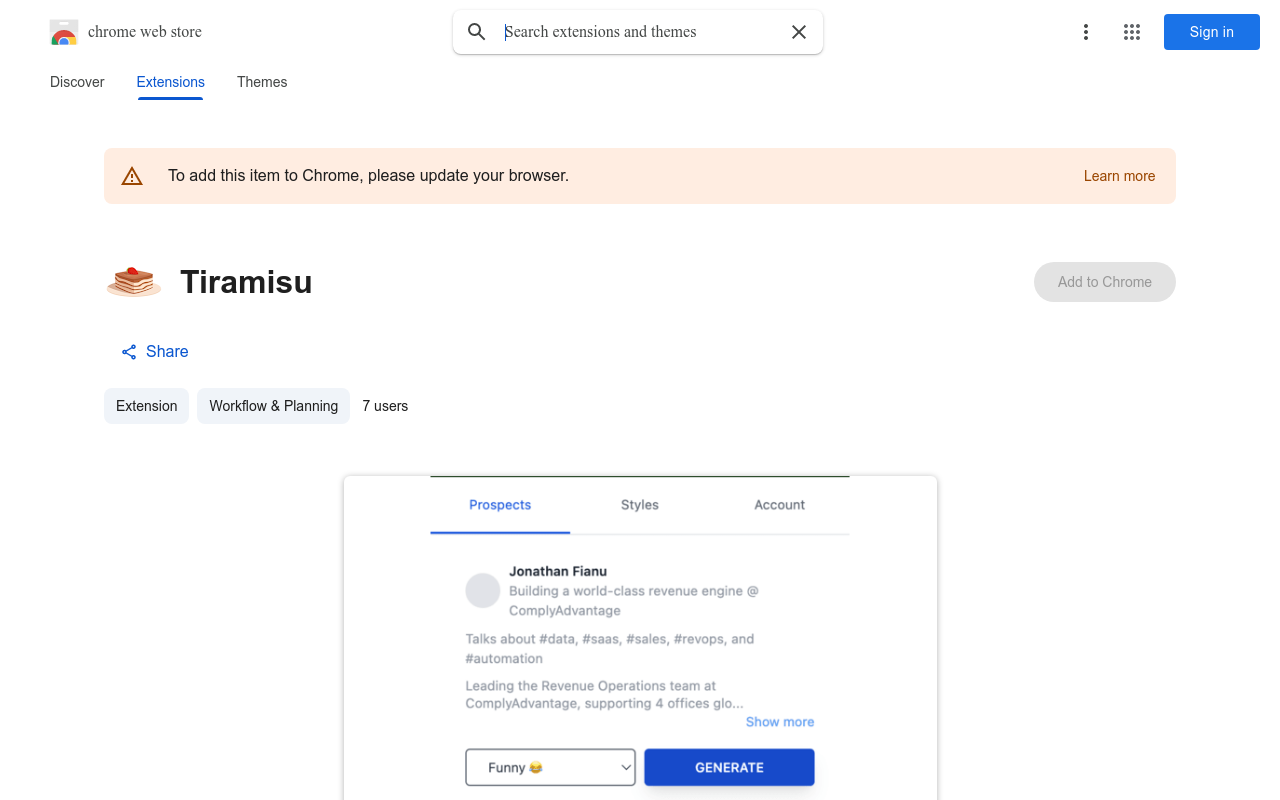Open the Funny style dropdown
This screenshot has width=1280, height=800.
click(x=550, y=767)
